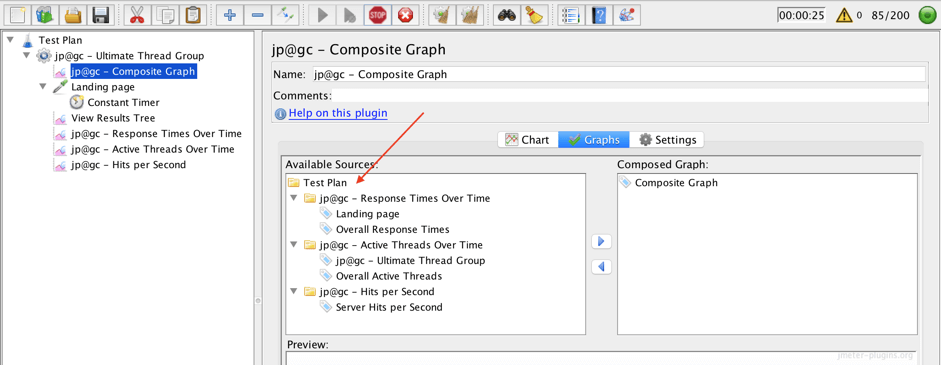Select Ultimate Thread Group source row
The width and height of the screenshot is (941, 365).
410,261
